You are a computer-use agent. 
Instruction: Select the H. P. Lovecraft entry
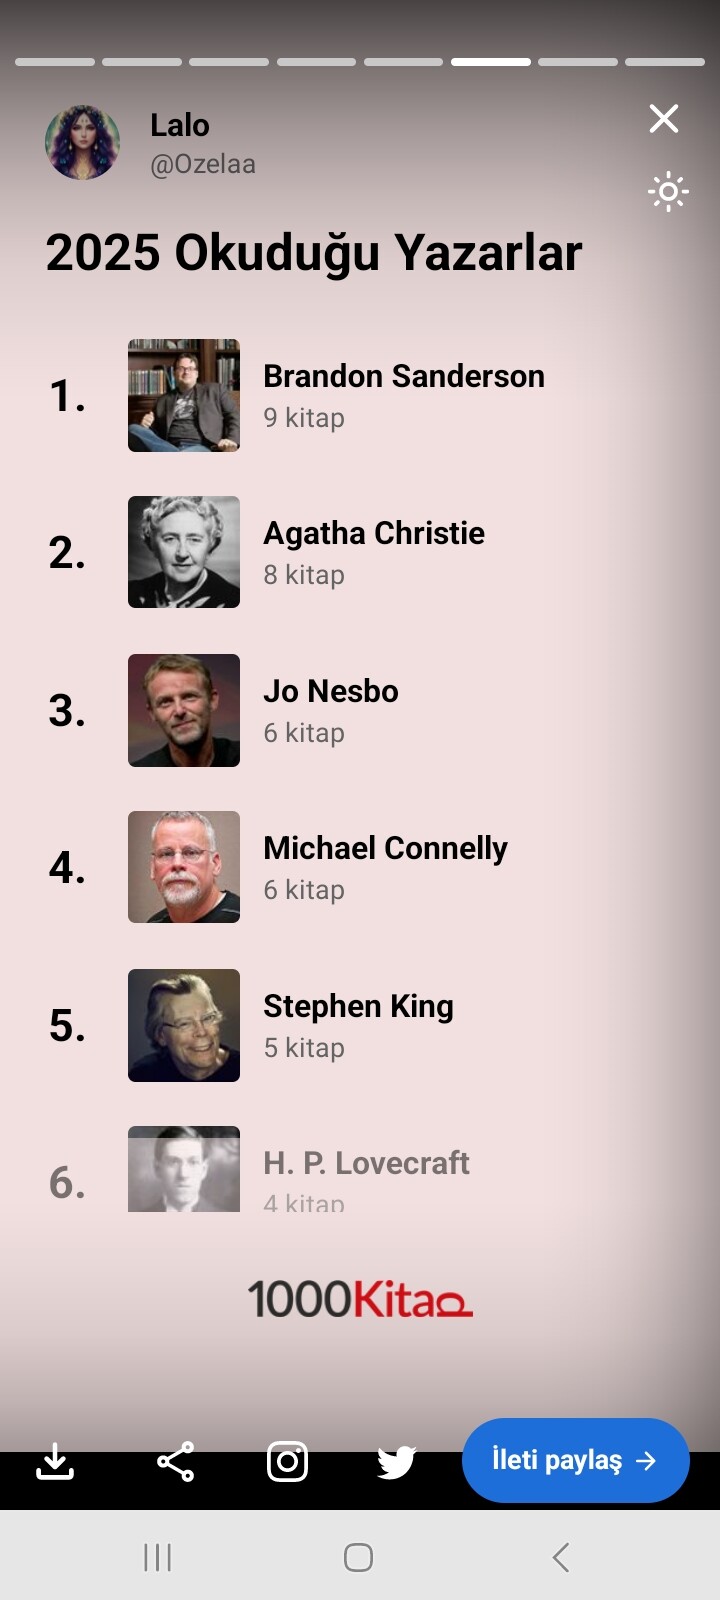[366, 1163]
